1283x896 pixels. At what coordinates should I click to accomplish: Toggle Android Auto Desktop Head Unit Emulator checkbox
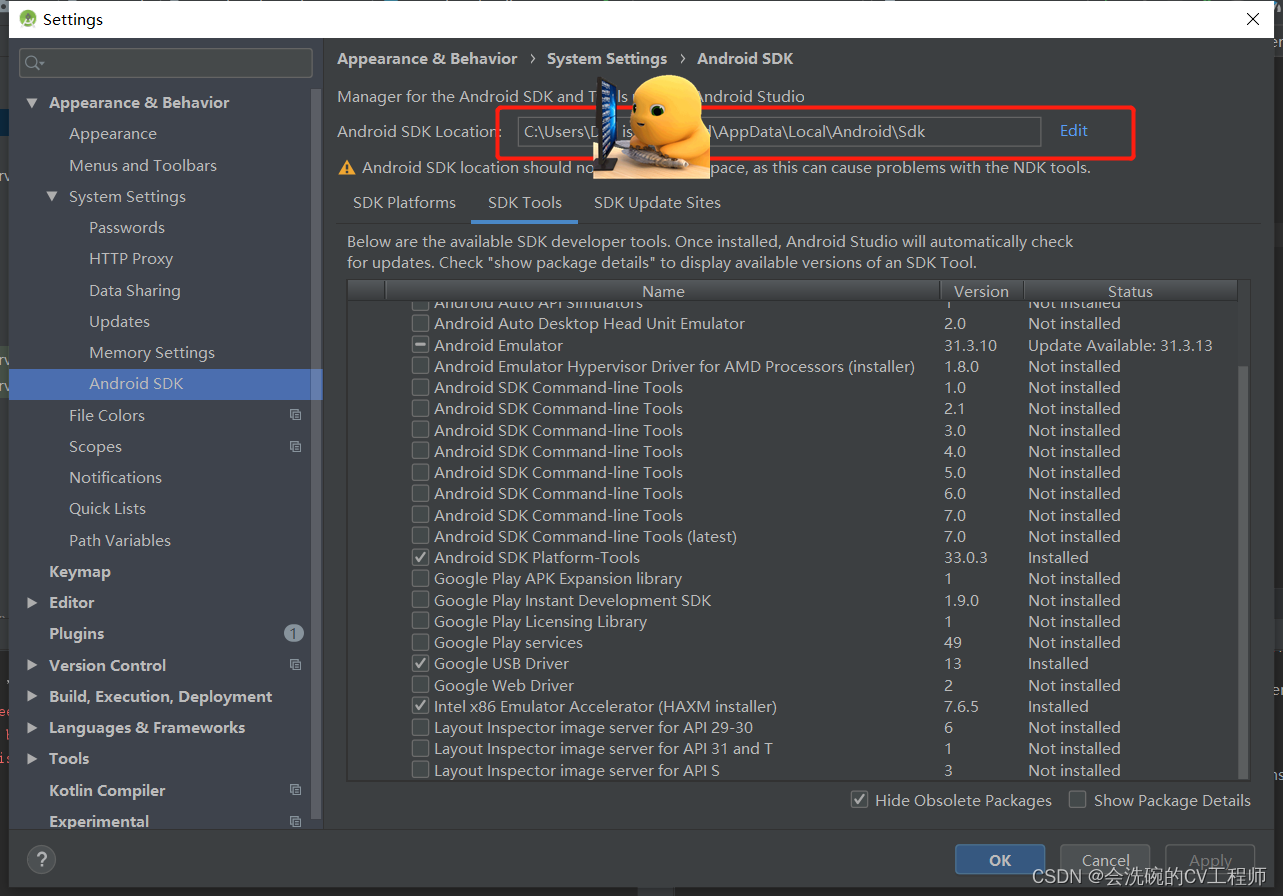tap(420, 324)
